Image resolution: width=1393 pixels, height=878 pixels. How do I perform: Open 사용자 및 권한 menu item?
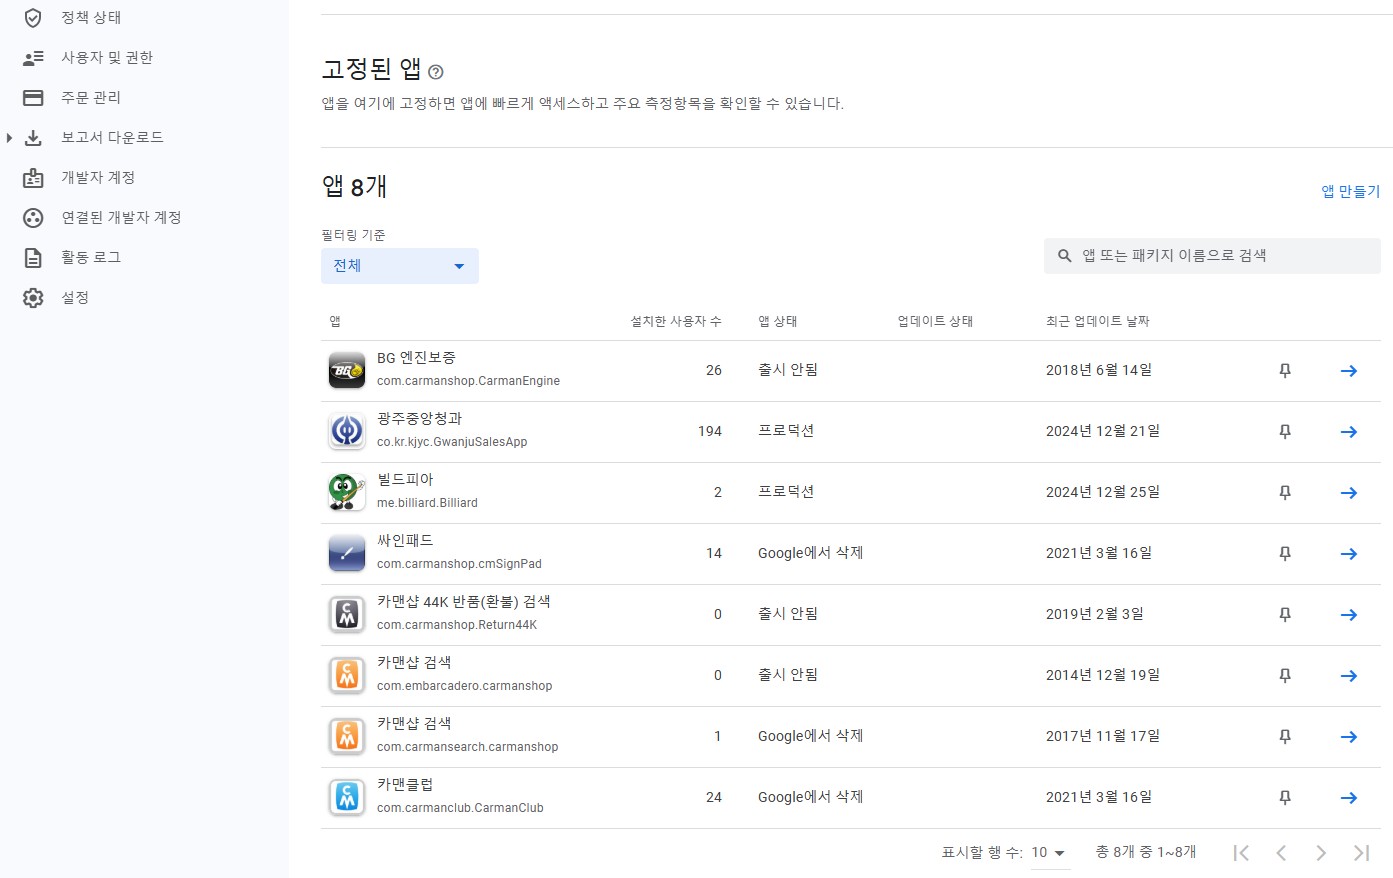coord(107,58)
